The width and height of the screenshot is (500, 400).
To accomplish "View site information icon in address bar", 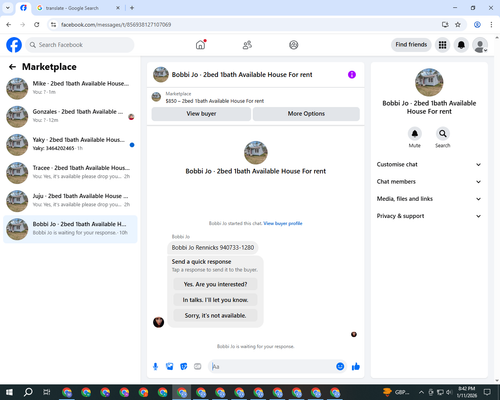I will point(53,25).
